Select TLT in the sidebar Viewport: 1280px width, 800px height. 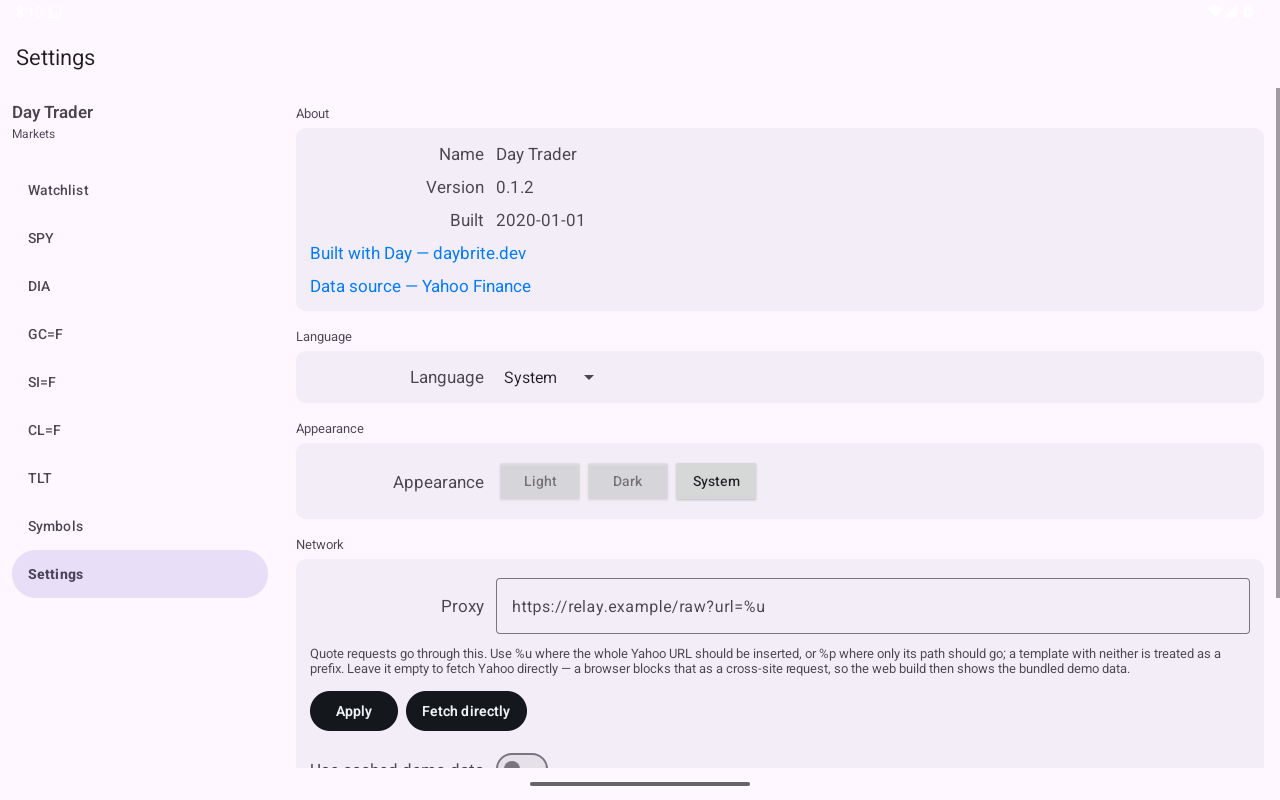(x=140, y=478)
